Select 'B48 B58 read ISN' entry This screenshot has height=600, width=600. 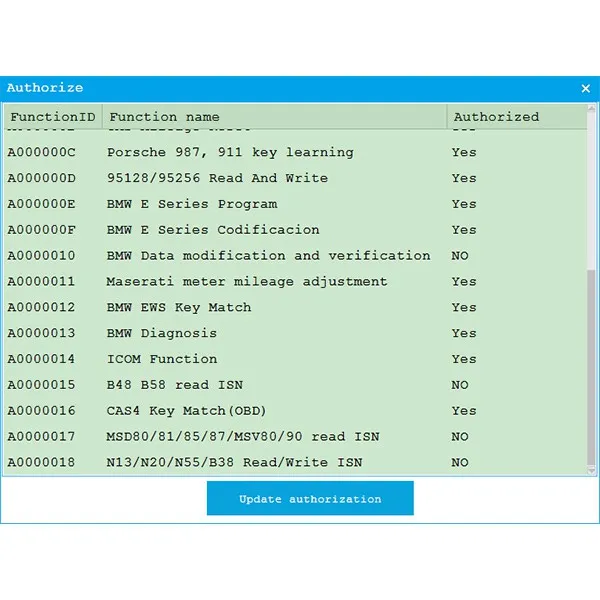point(174,385)
